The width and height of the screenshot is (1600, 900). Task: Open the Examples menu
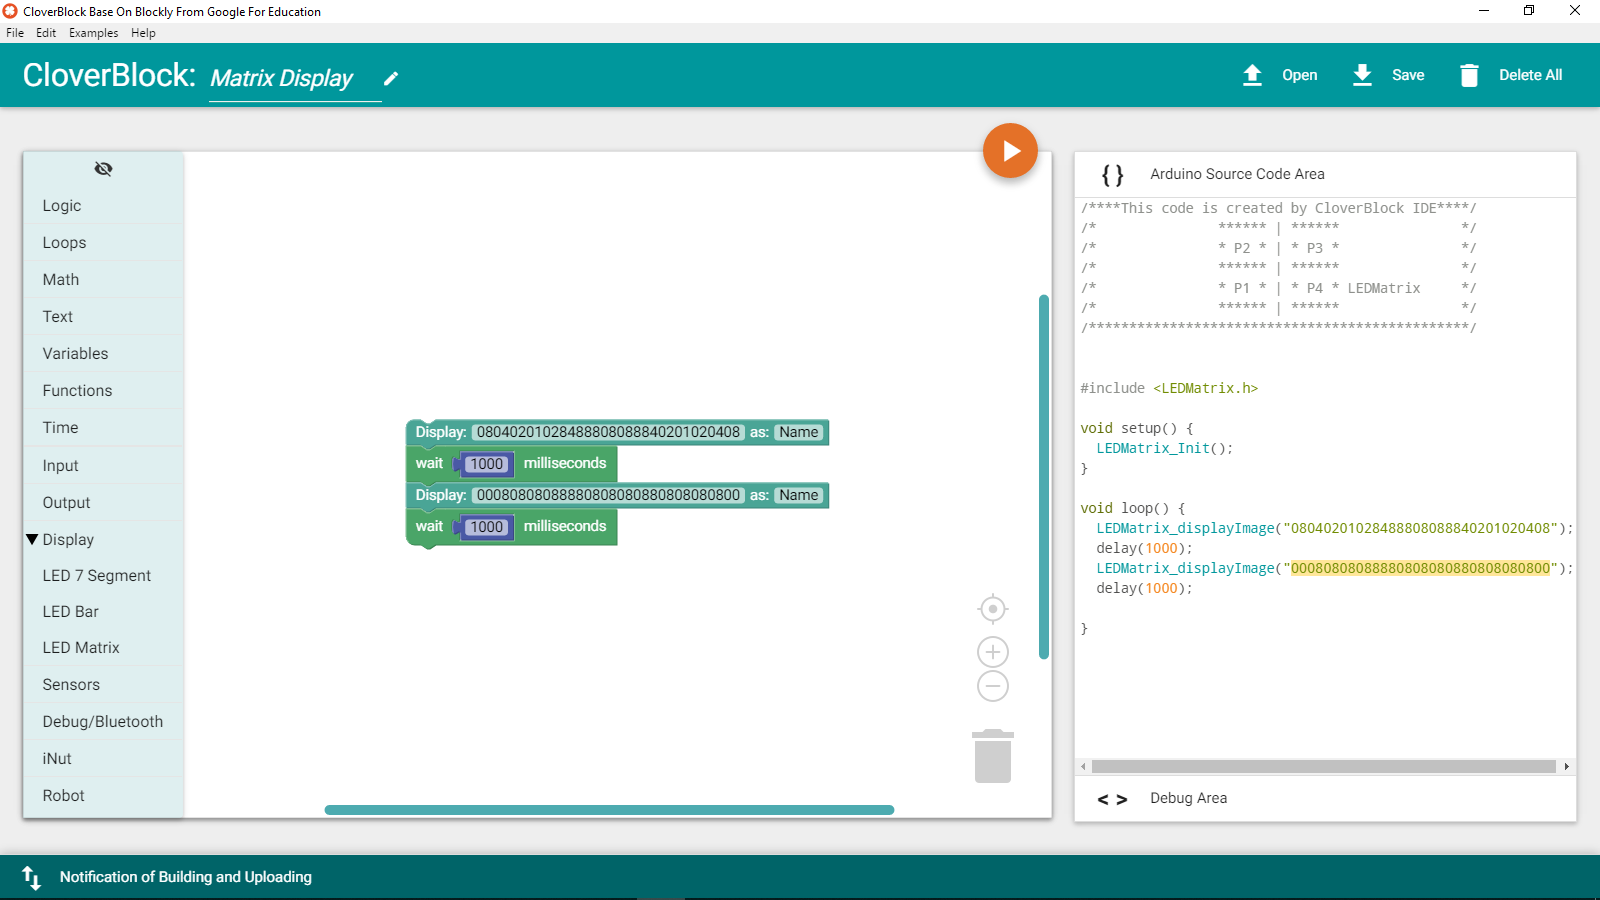93,33
